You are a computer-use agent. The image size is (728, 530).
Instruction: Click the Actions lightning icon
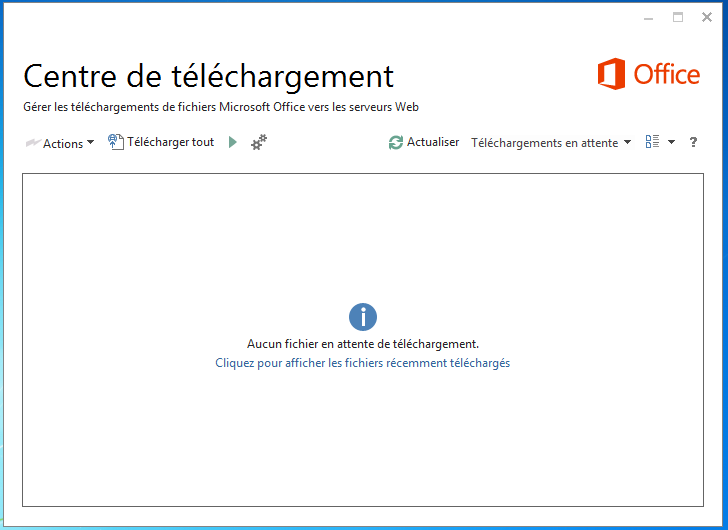(32, 144)
